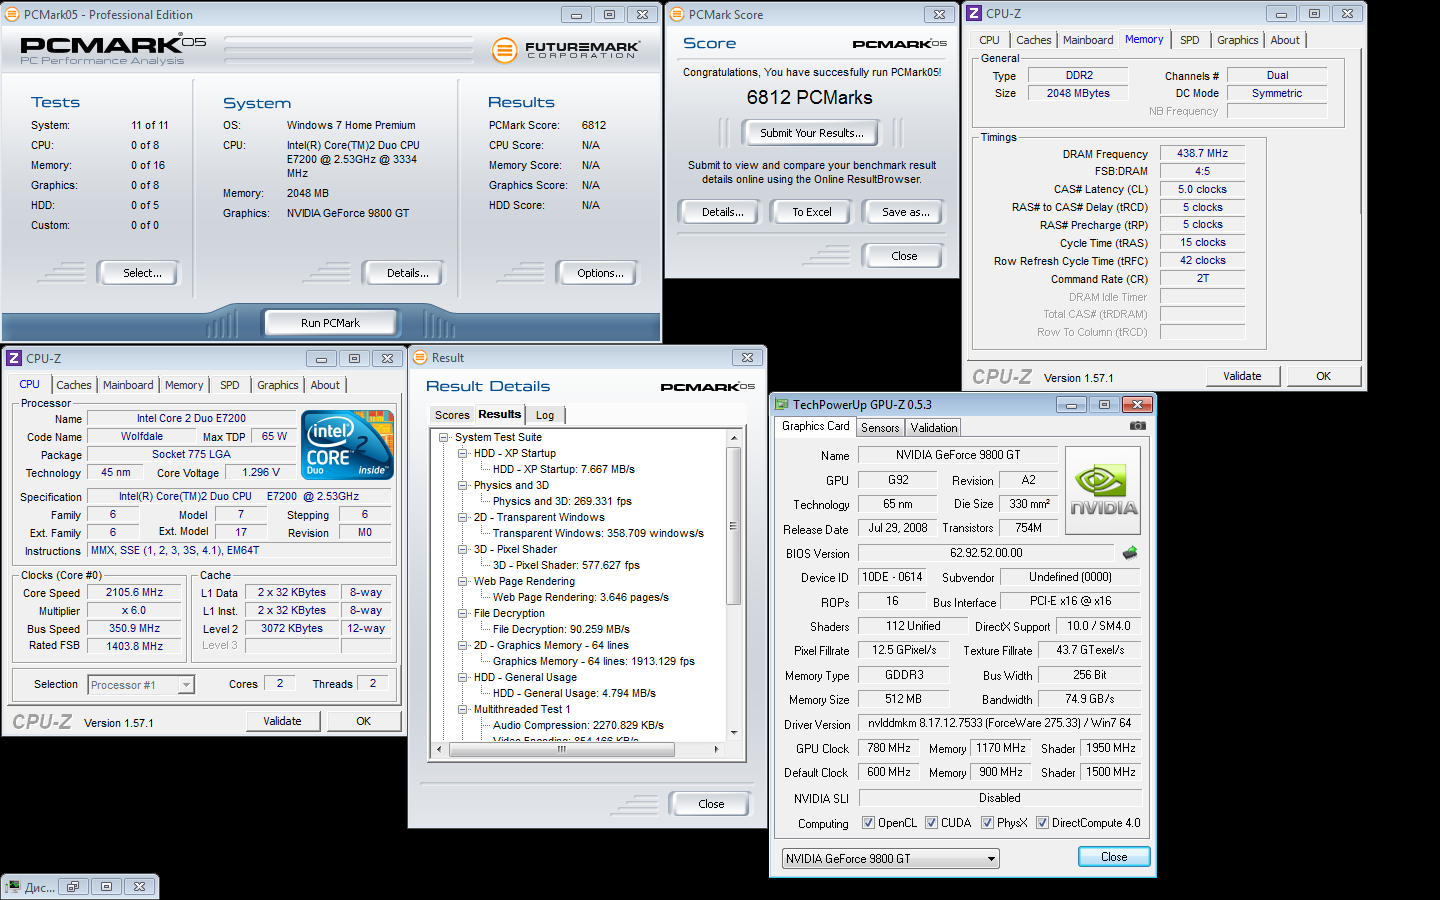Toggle the PhysX checkbox

[x=988, y=823]
